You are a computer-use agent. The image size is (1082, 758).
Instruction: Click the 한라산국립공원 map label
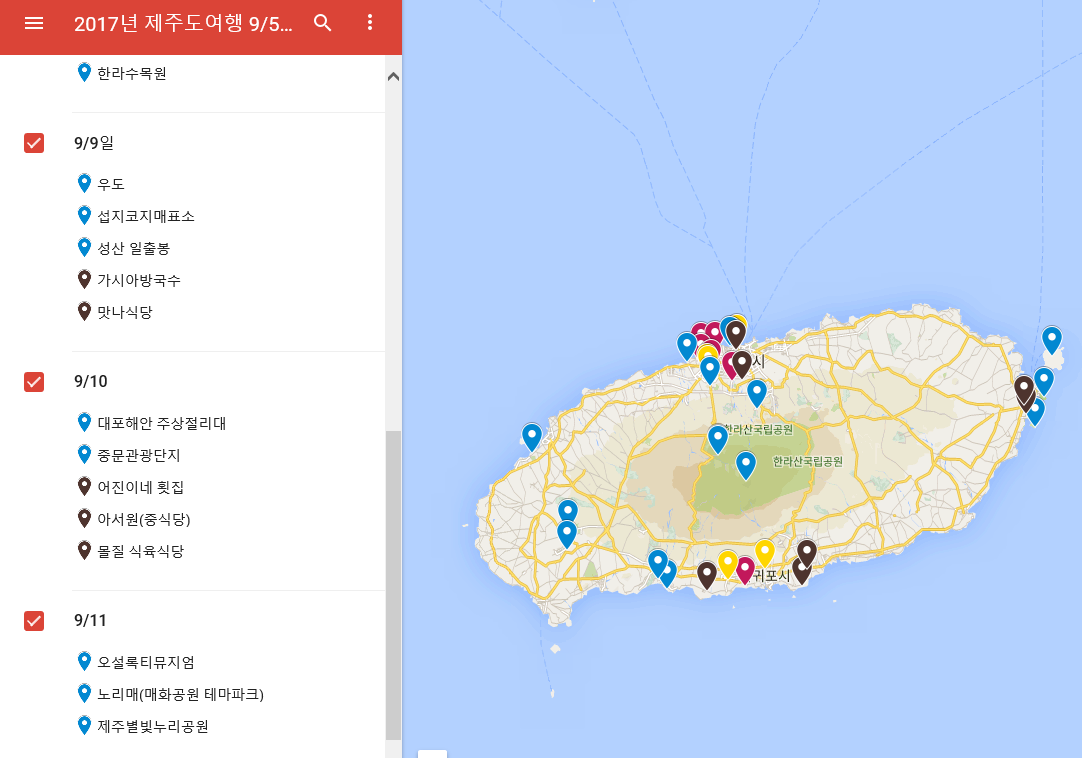pyautogui.click(x=807, y=461)
